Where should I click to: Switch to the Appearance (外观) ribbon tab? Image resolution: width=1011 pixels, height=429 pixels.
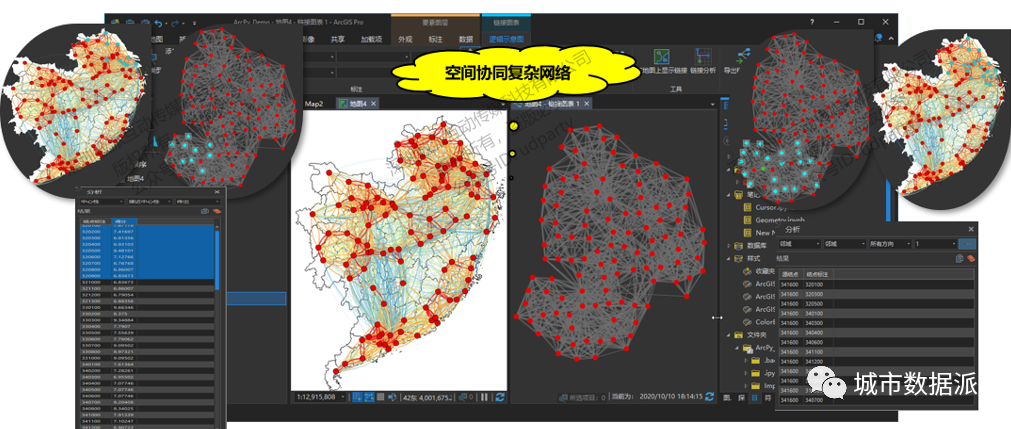pos(405,39)
